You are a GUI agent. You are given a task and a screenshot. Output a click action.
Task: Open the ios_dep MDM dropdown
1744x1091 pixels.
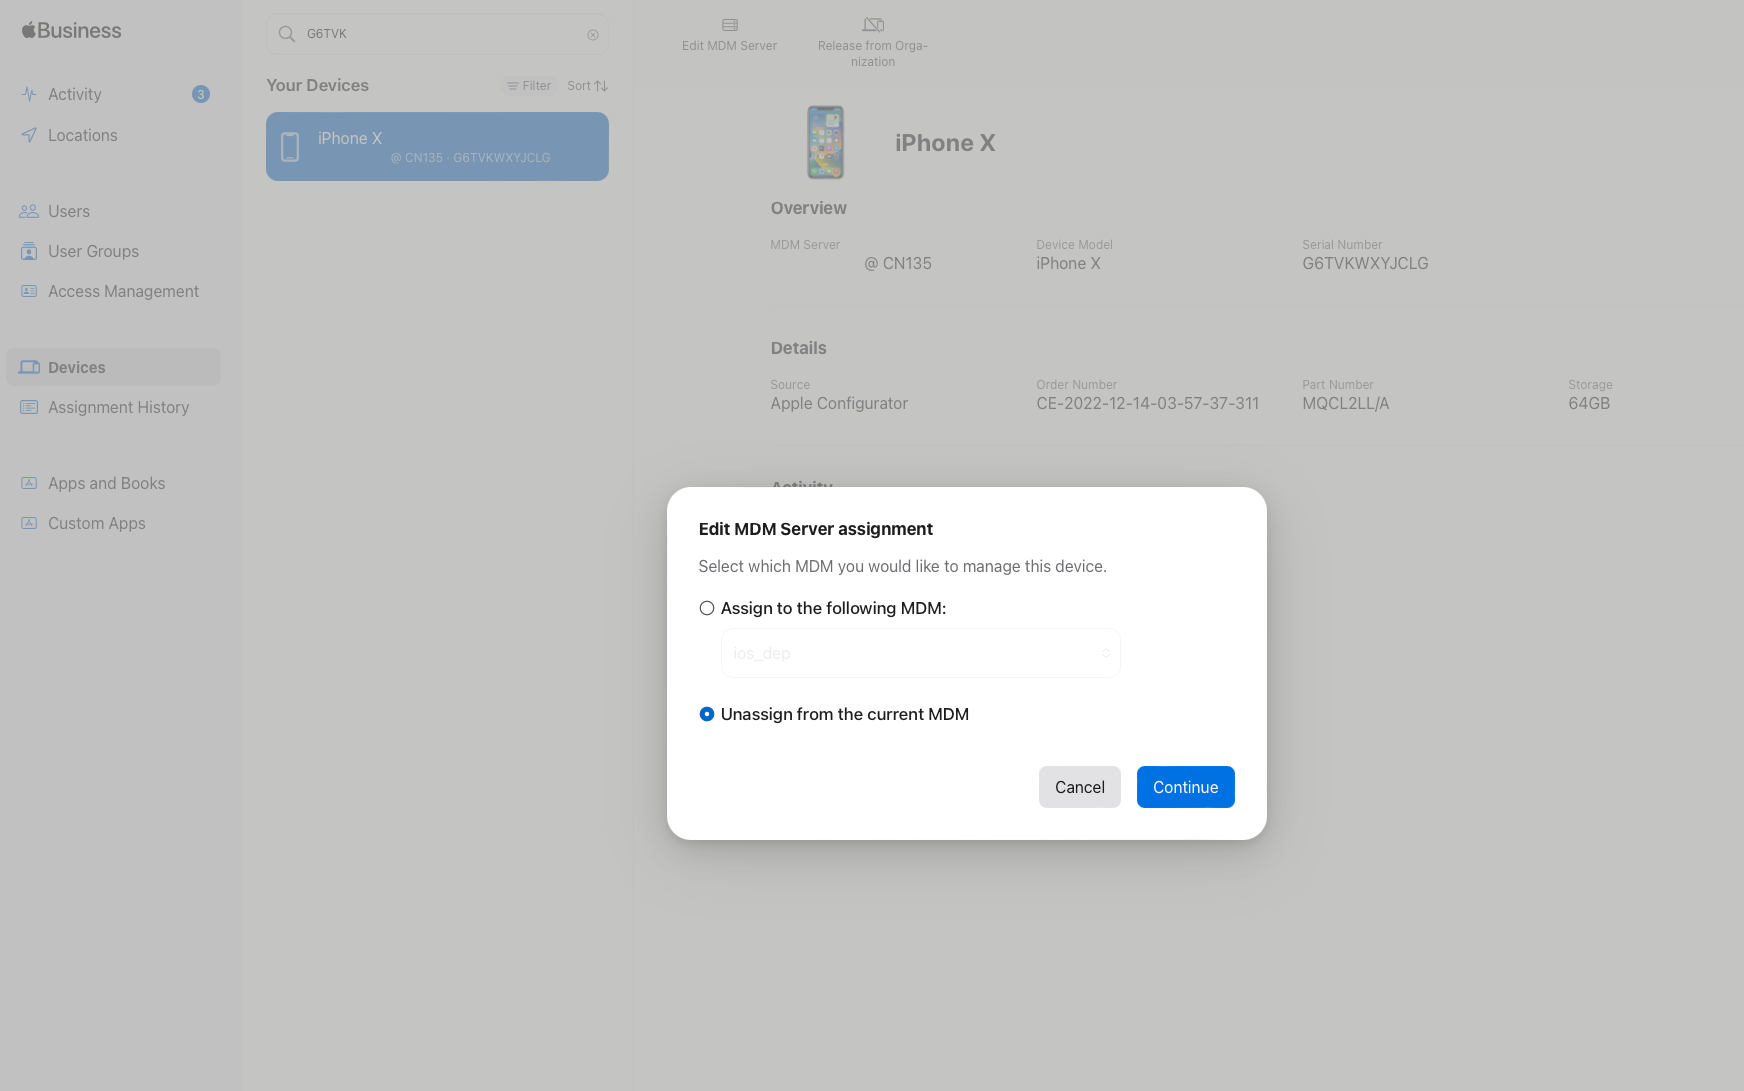click(920, 653)
